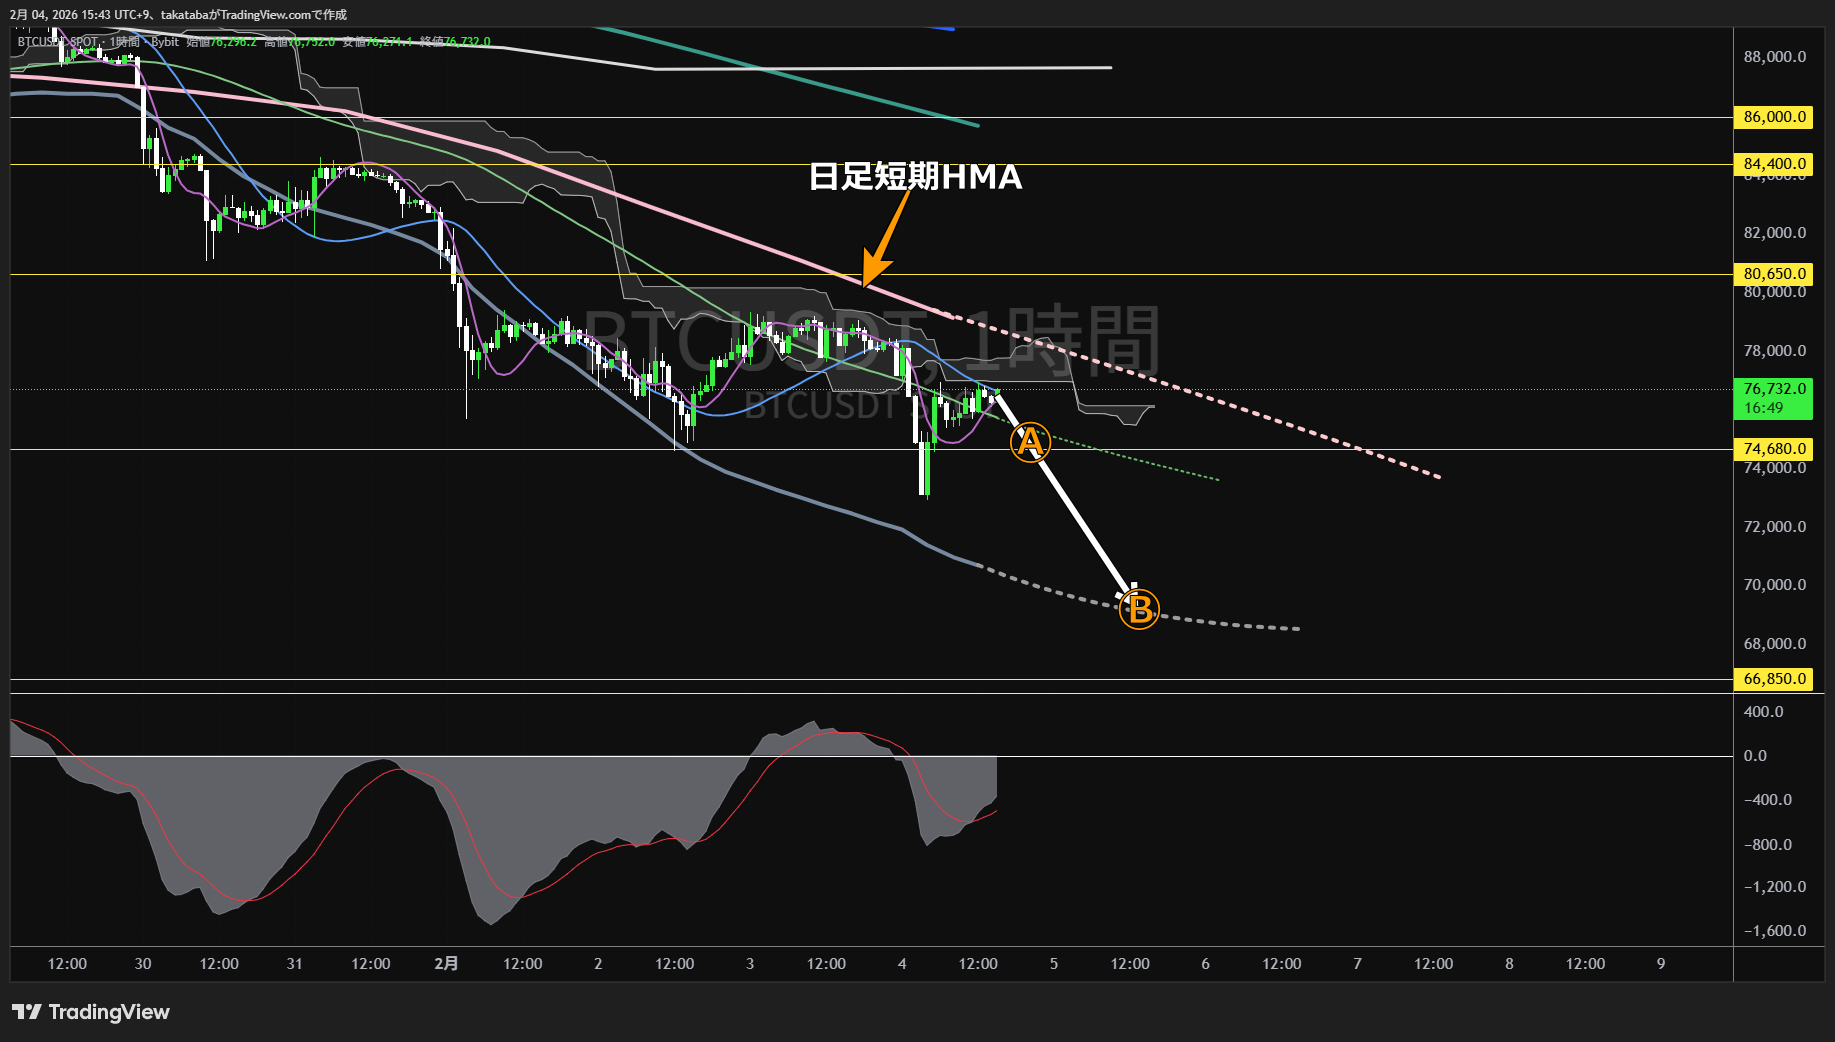
Task: Click the low value 76,271.1 in legend
Action: [389, 42]
